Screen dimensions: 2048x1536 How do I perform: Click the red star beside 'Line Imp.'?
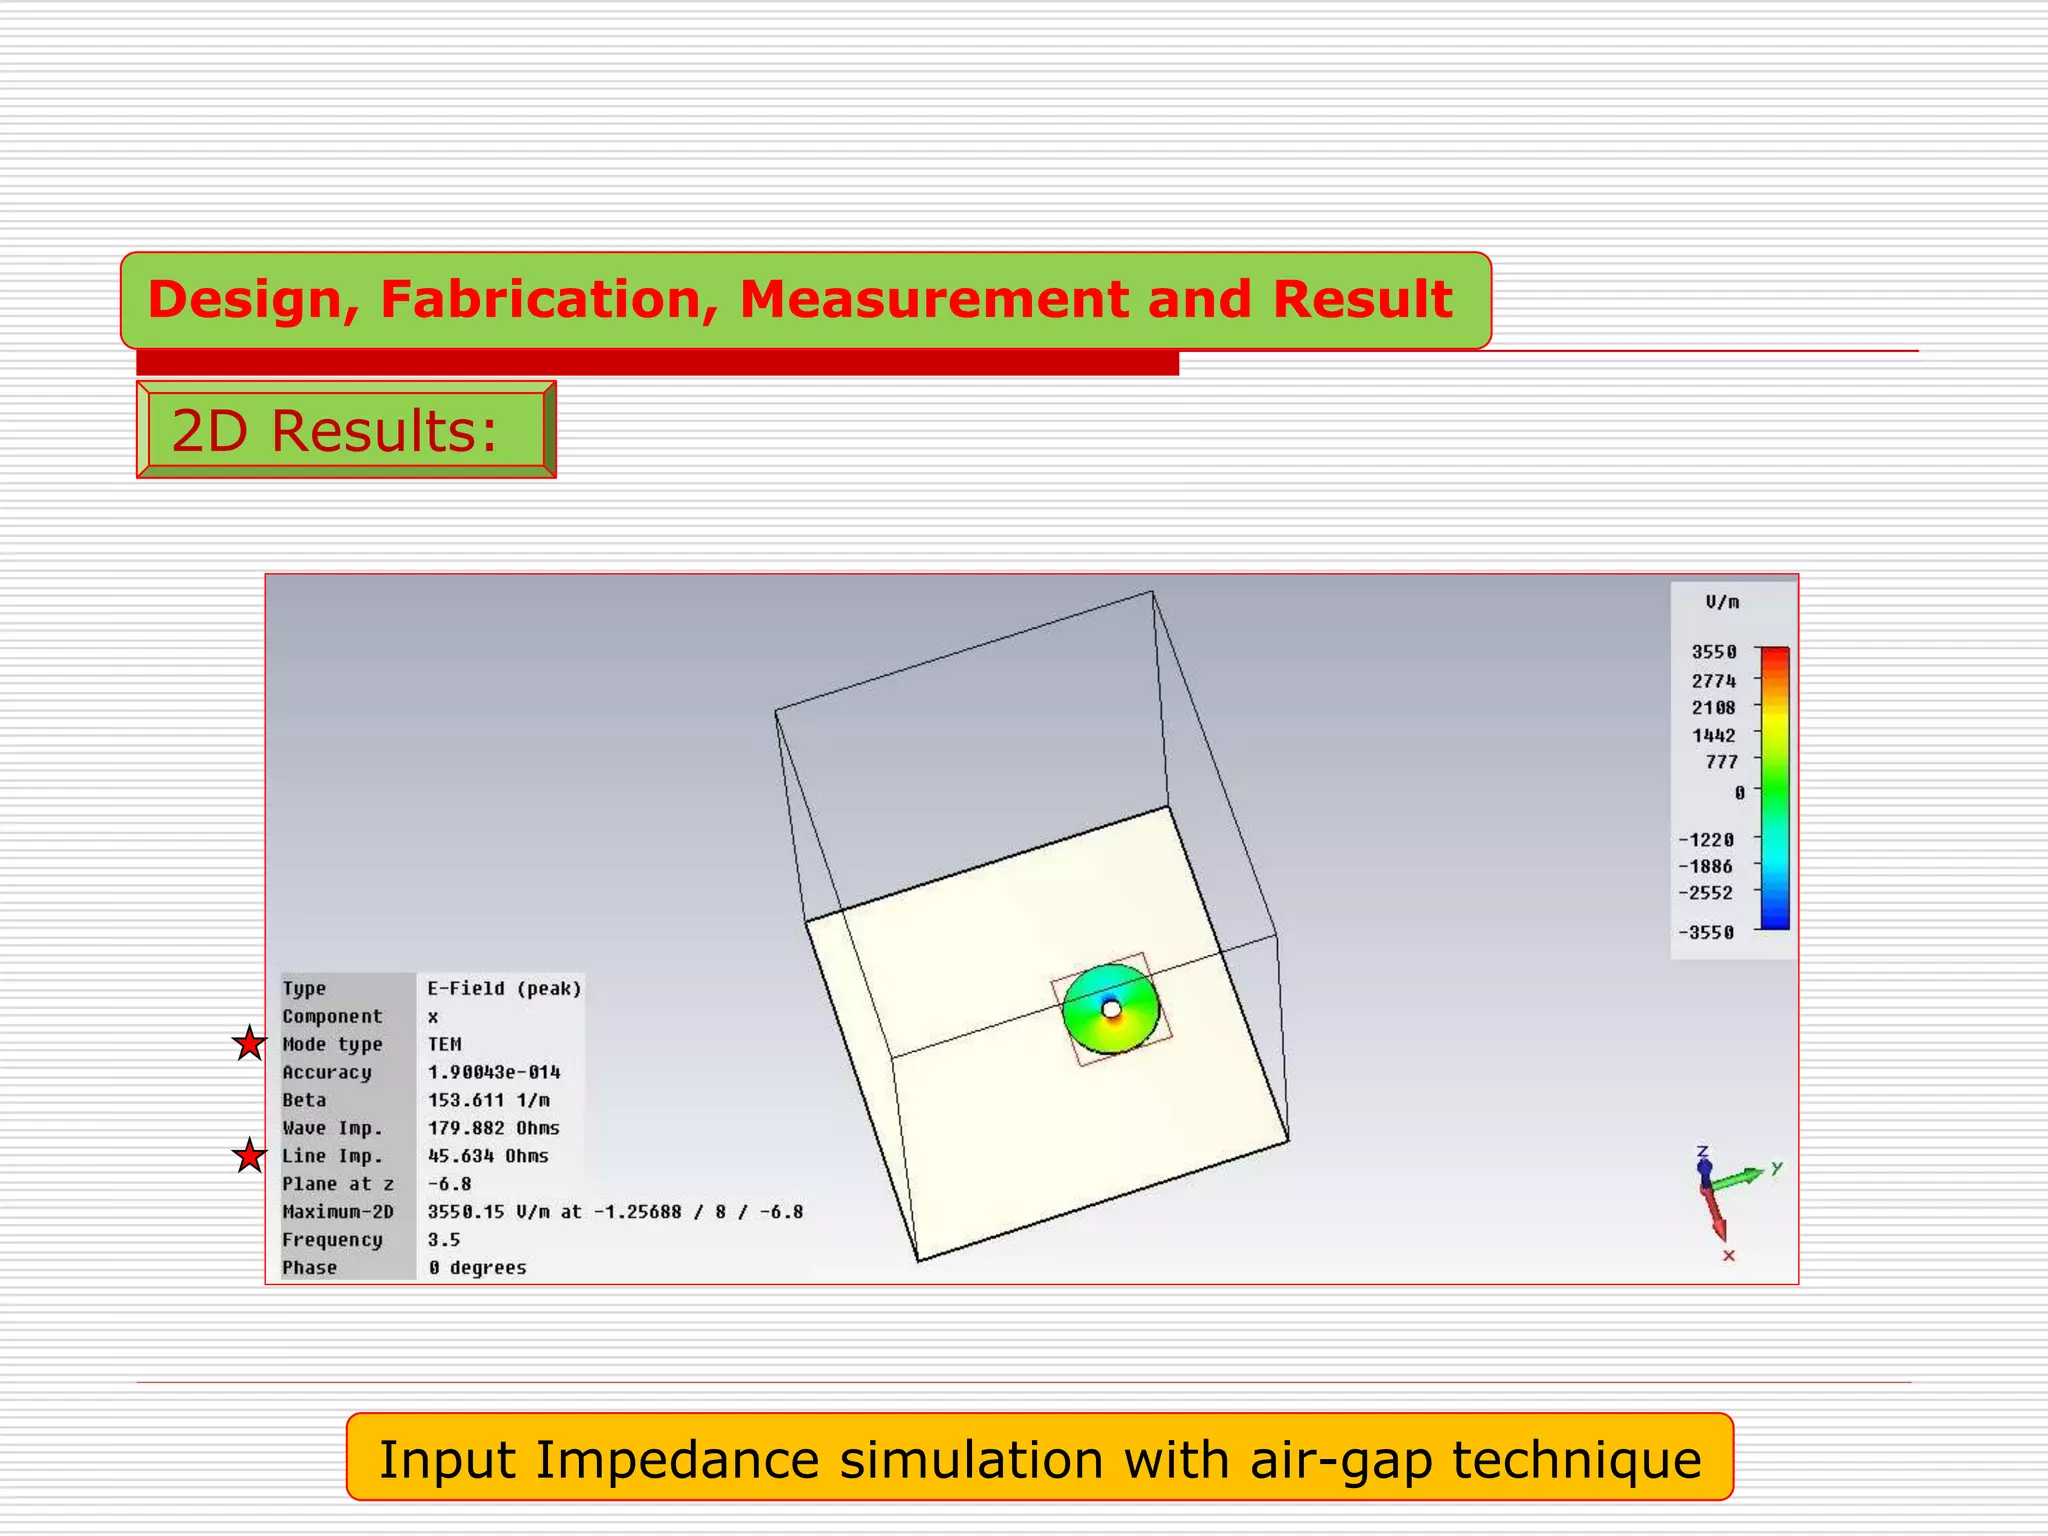pos(249,1155)
